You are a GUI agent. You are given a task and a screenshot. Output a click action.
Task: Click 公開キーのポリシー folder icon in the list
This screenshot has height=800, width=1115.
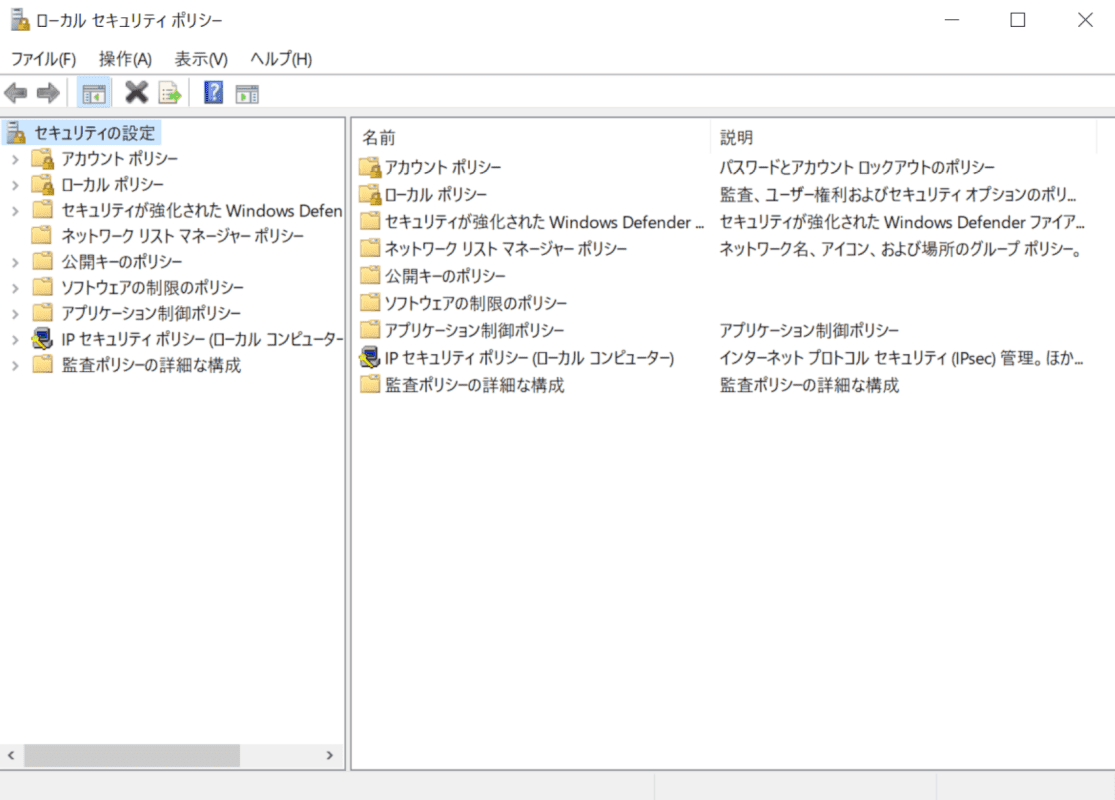[370, 275]
